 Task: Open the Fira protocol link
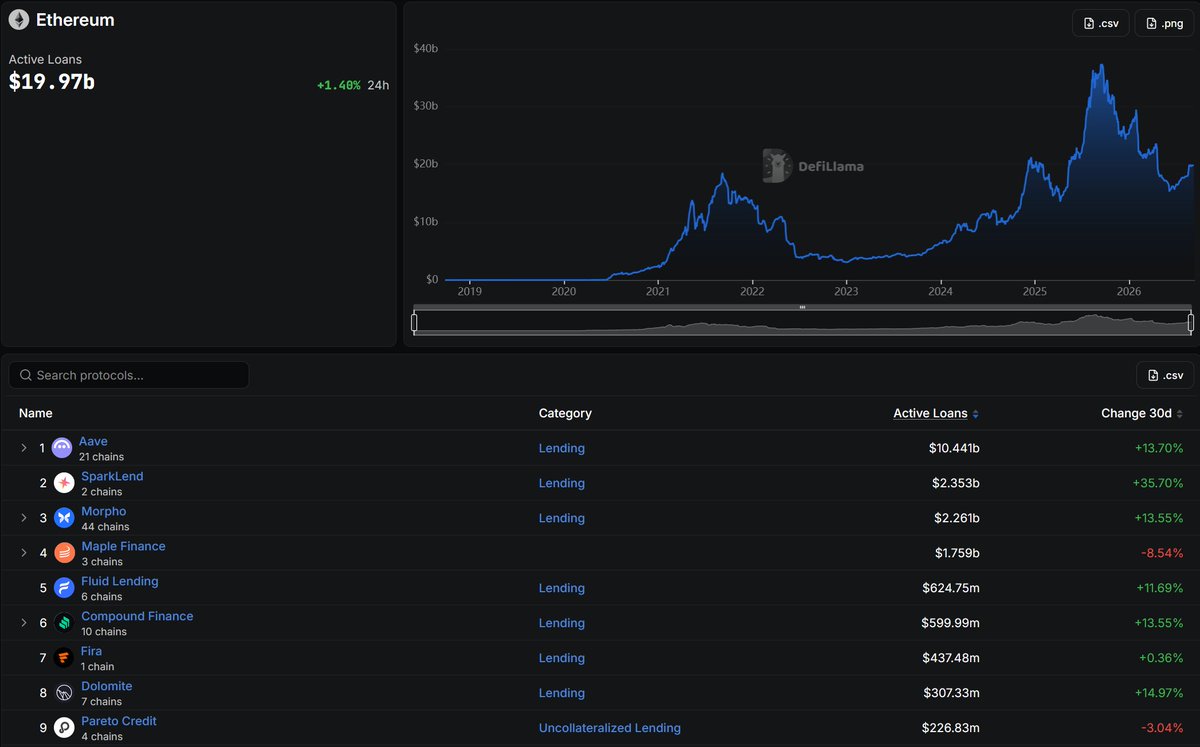91,651
